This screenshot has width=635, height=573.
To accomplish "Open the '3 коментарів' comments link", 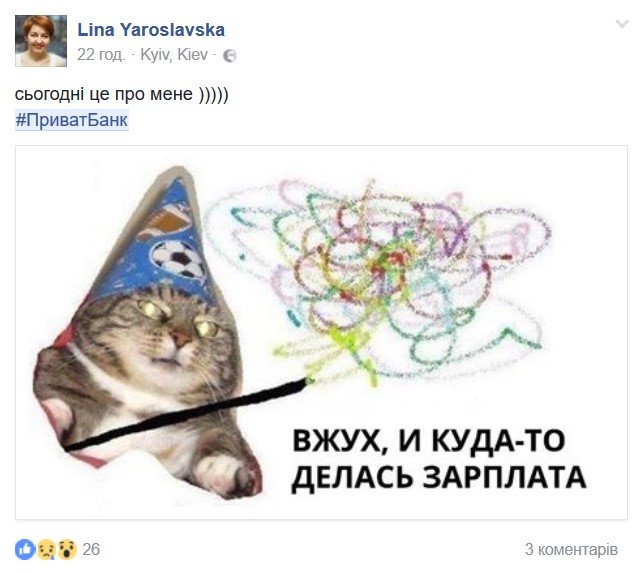I will tap(571, 550).
